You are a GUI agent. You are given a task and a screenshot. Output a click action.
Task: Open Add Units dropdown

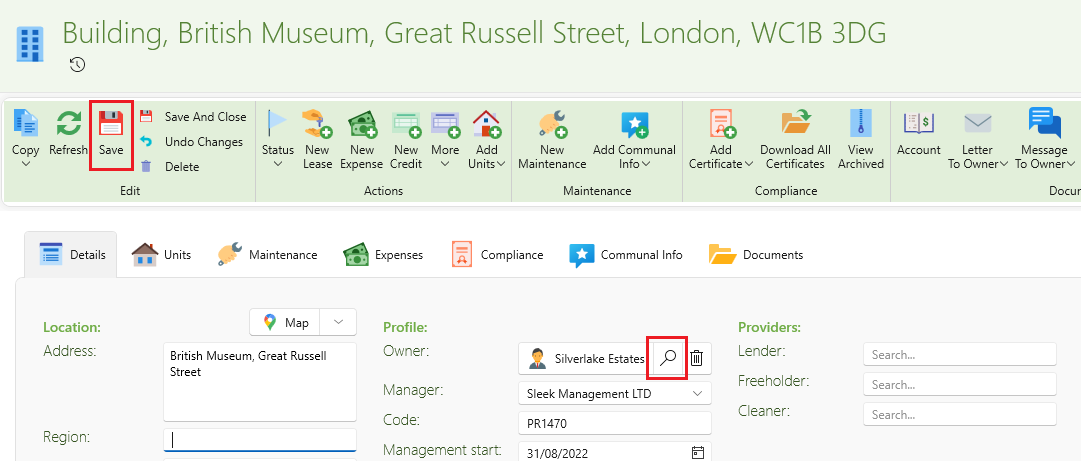487,139
